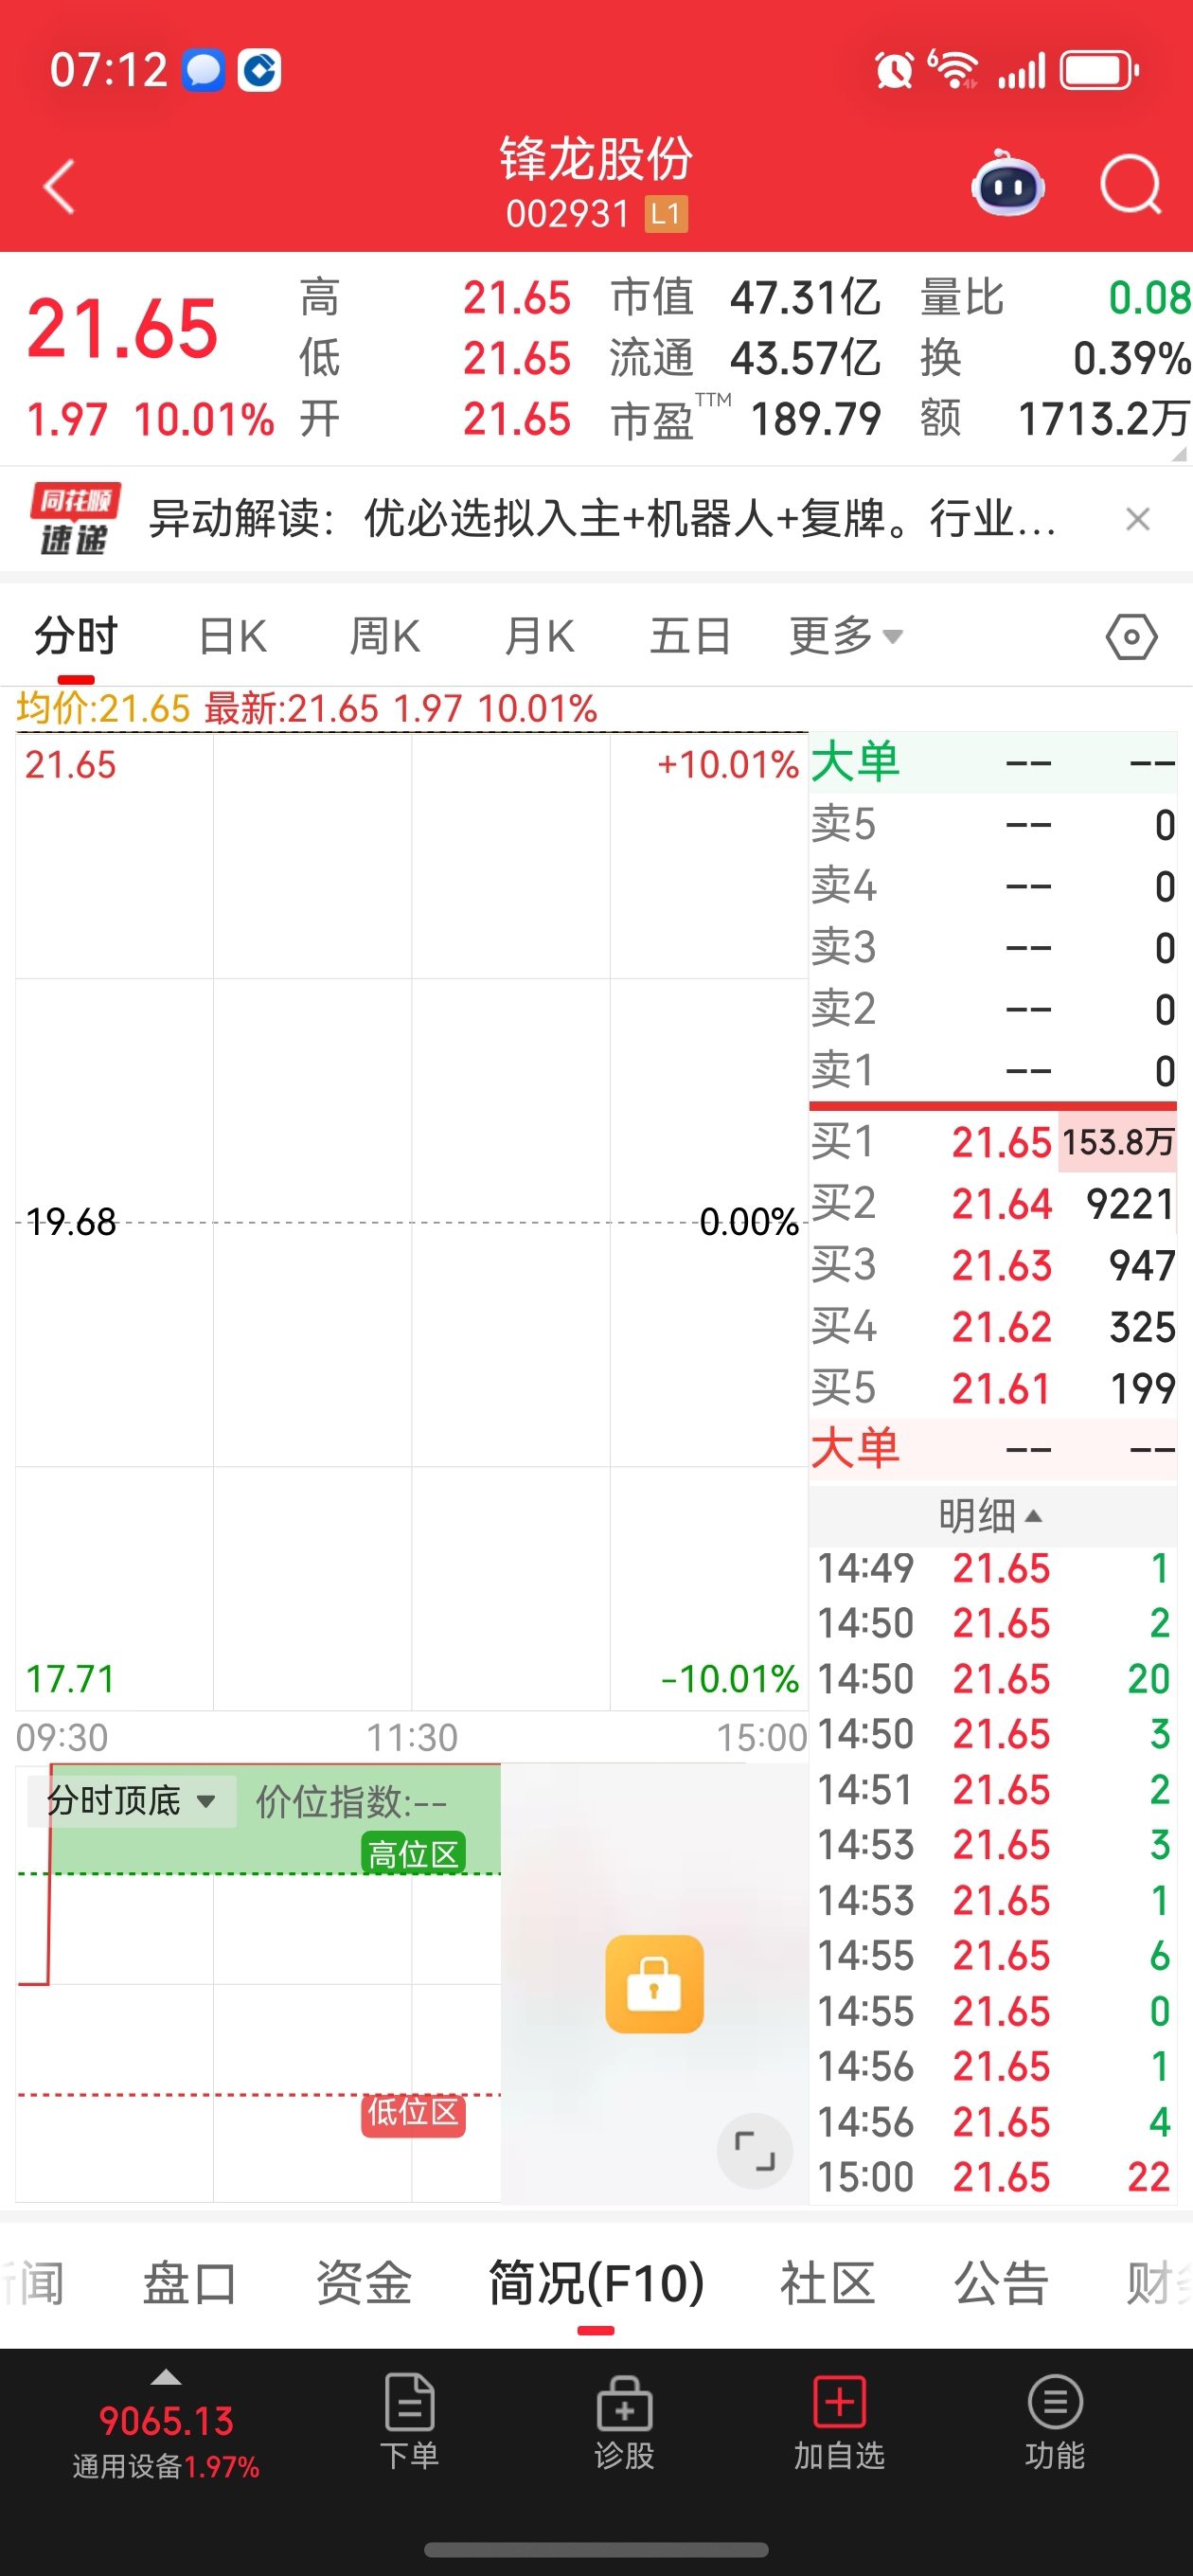Open chart settings hexagon icon

pos(1131,636)
